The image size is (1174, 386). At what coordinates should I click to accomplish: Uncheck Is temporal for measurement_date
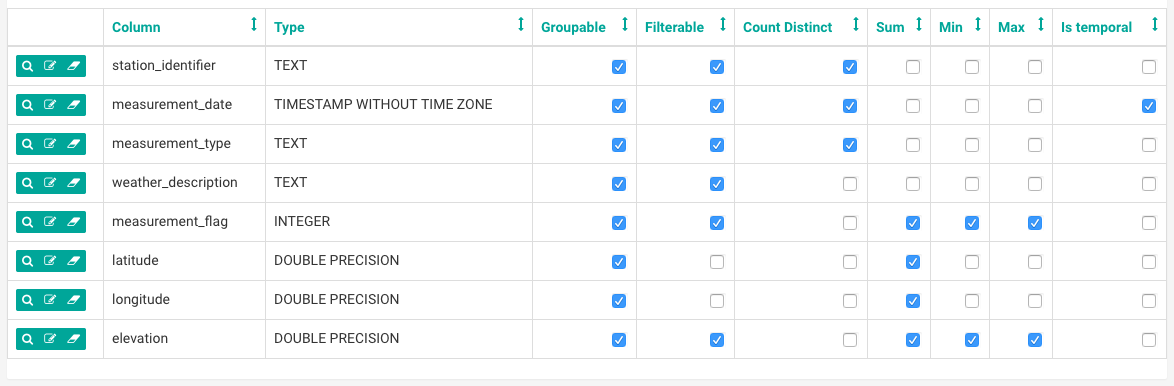coord(1149,106)
